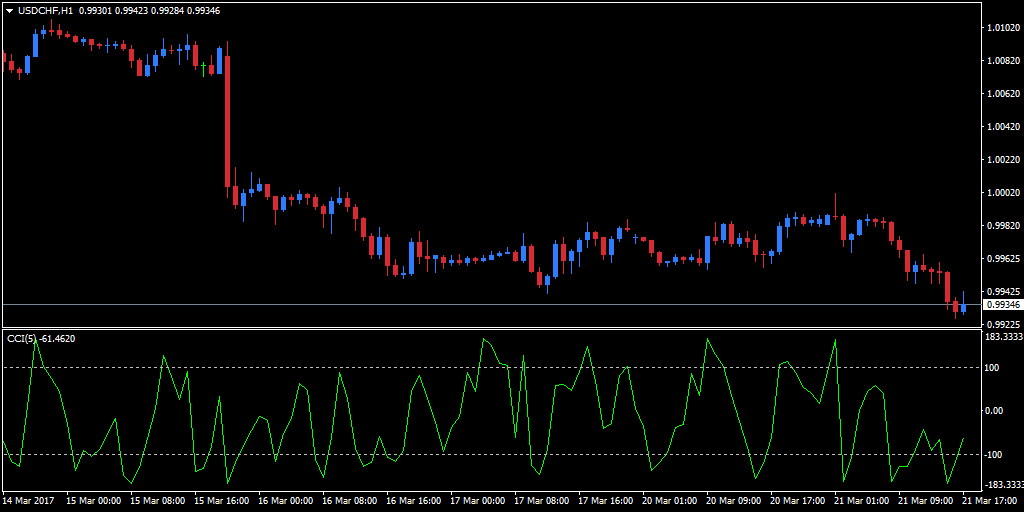
Task: Click the 21 Mar 01:00 time label
Action: [x=861, y=501]
